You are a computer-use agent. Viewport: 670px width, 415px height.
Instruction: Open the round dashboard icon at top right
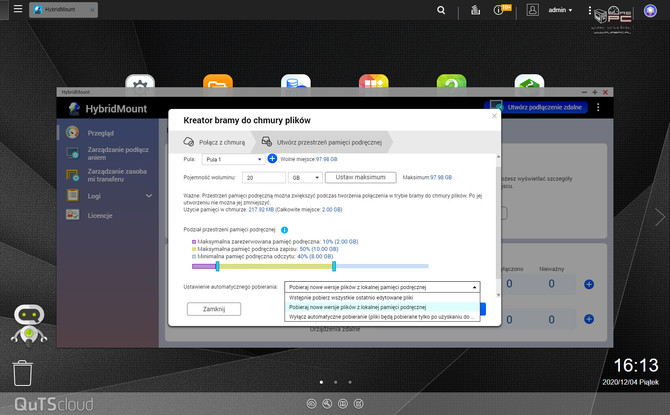click(x=650, y=10)
